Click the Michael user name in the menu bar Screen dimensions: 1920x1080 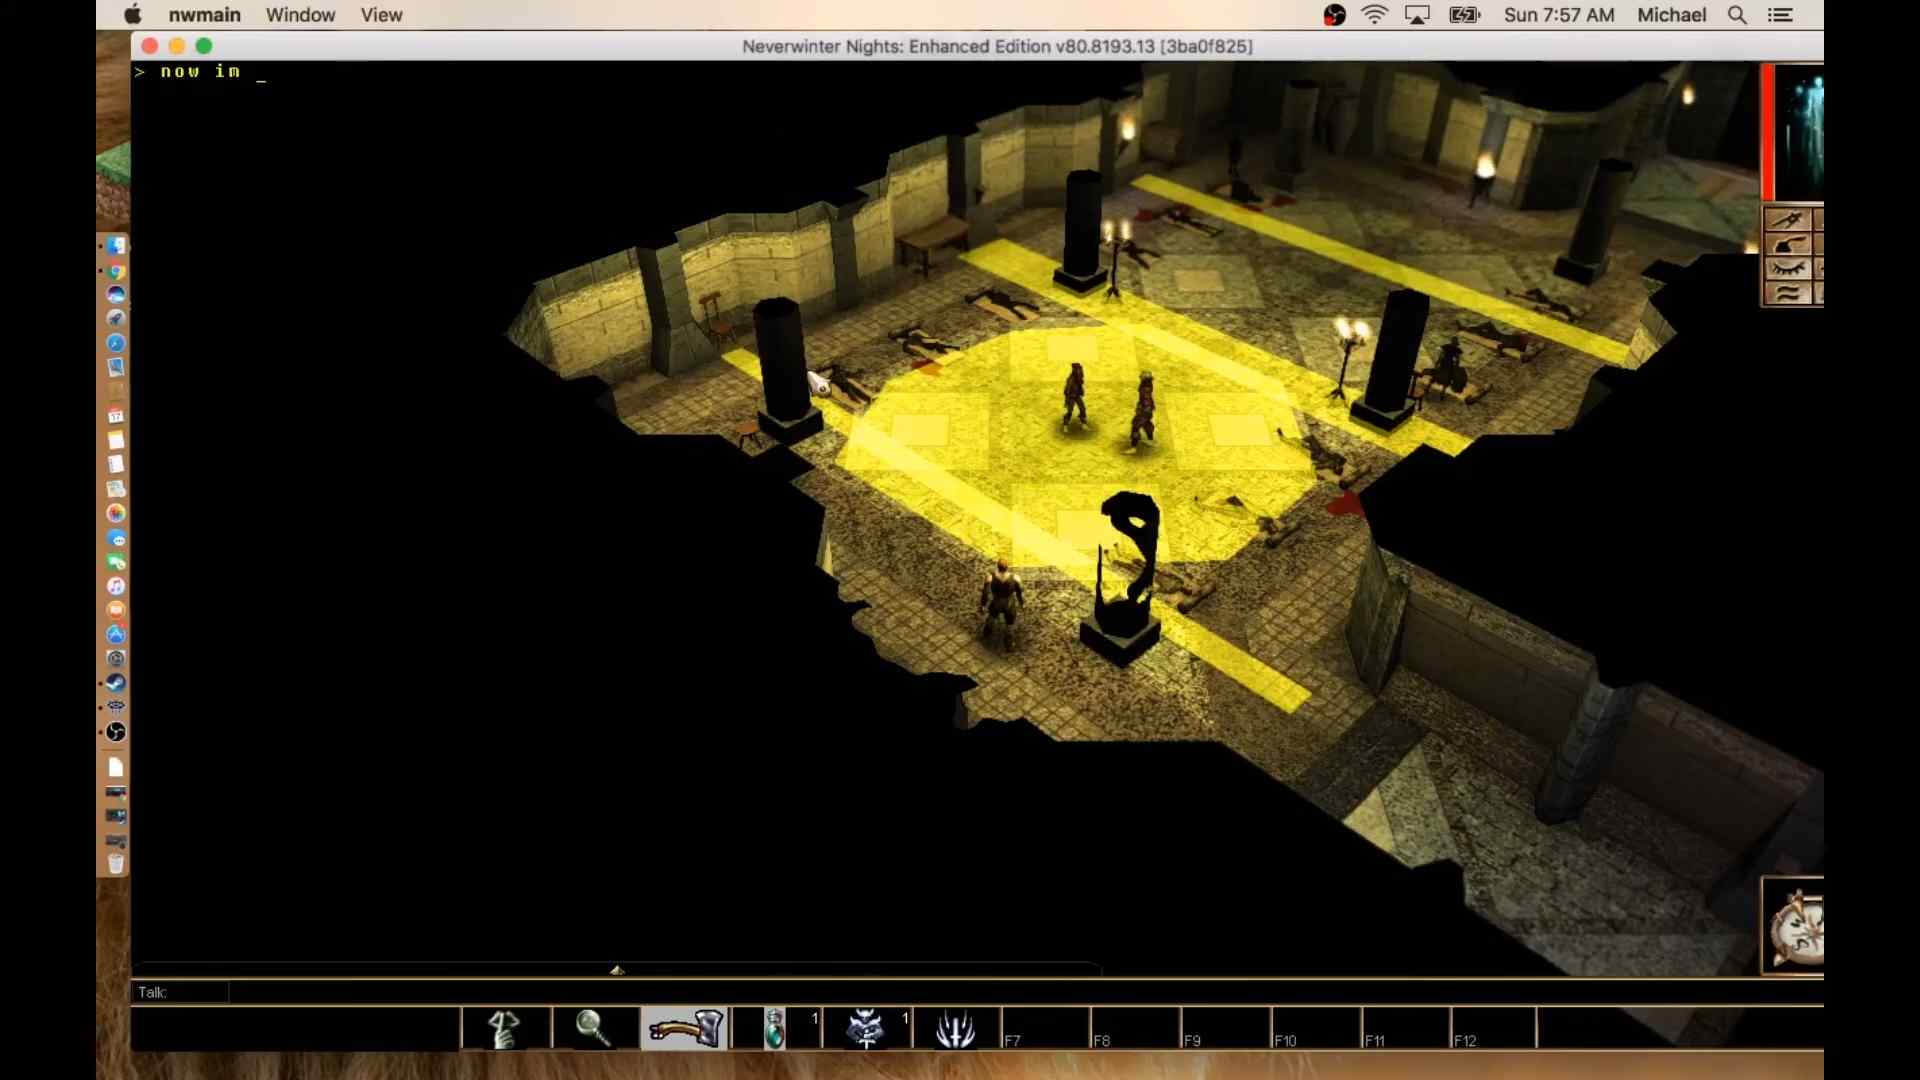point(1671,15)
